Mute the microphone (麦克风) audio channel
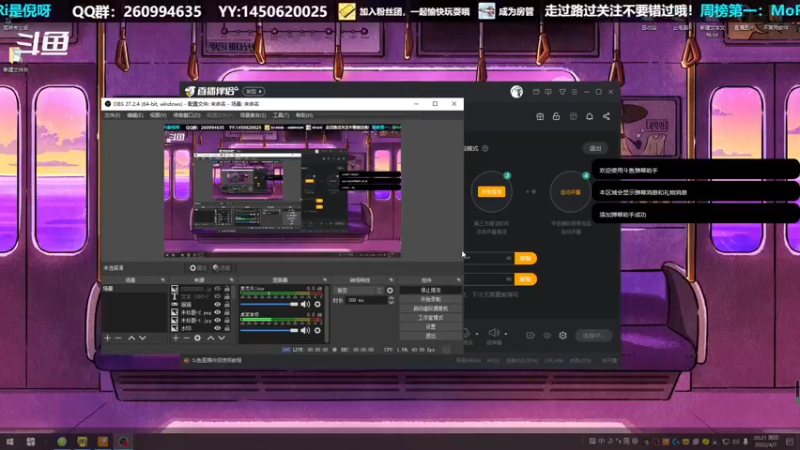This screenshot has height=450, width=800. pyautogui.click(x=305, y=304)
